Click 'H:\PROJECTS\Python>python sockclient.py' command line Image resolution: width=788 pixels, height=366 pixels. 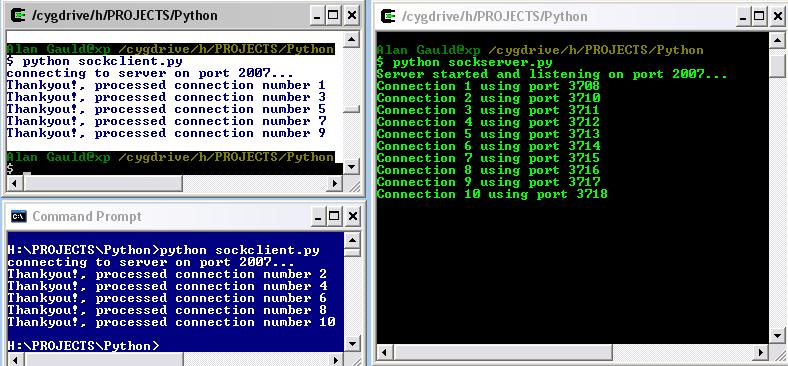pos(163,250)
